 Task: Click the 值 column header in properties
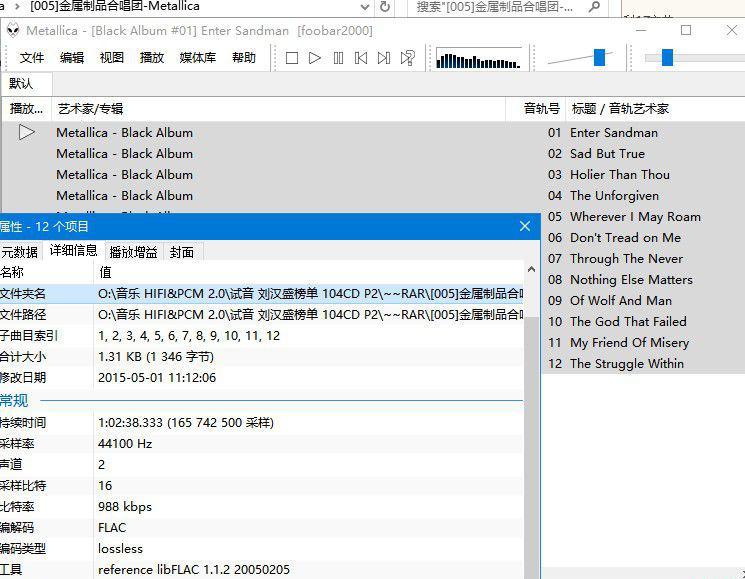pos(309,272)
